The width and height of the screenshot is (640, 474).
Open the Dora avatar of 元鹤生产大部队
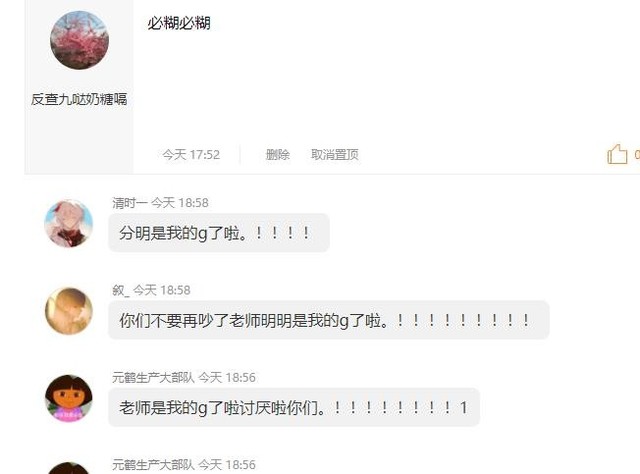tap(69, 398)
